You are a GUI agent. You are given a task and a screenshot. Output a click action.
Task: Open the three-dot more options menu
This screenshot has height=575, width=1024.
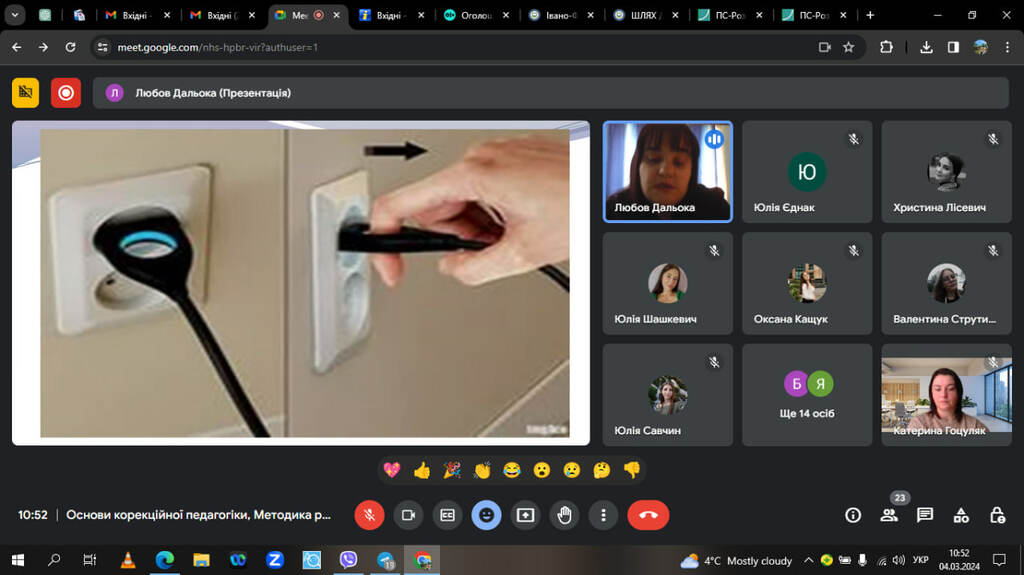point(603,515)
